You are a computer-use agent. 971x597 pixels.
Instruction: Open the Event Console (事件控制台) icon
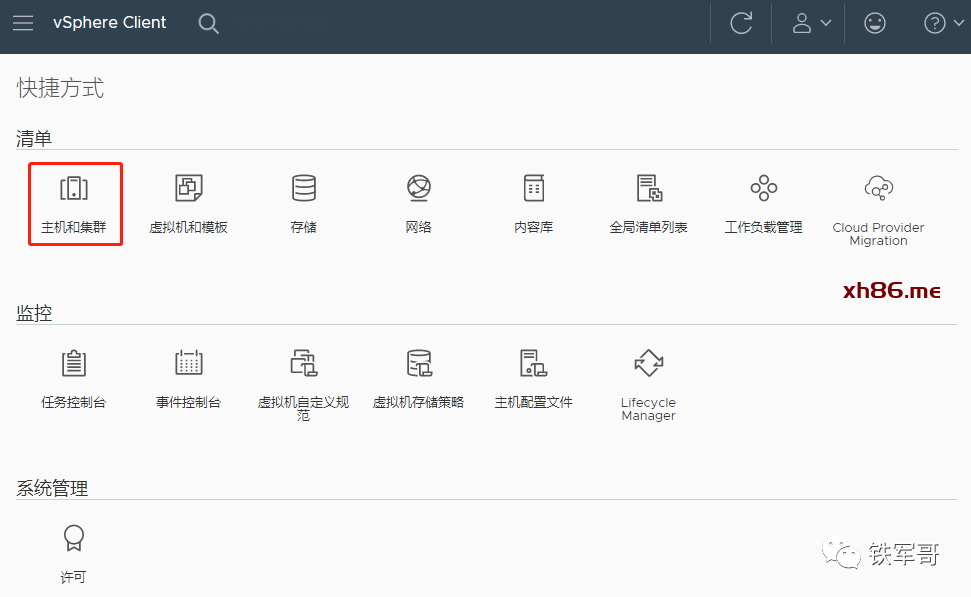pyautogui.click(x=188, y=364)
